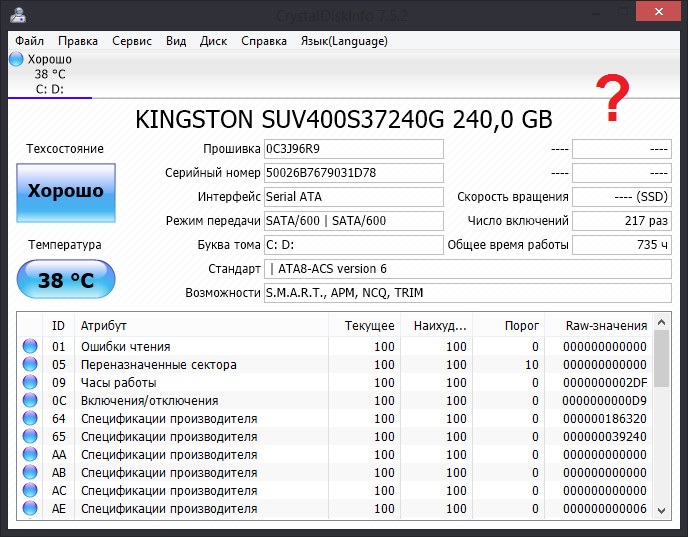The width and height of the screenshot is (688, 537).
Task: Close the CrystalDiskInfo window
Action: [659, 11]
